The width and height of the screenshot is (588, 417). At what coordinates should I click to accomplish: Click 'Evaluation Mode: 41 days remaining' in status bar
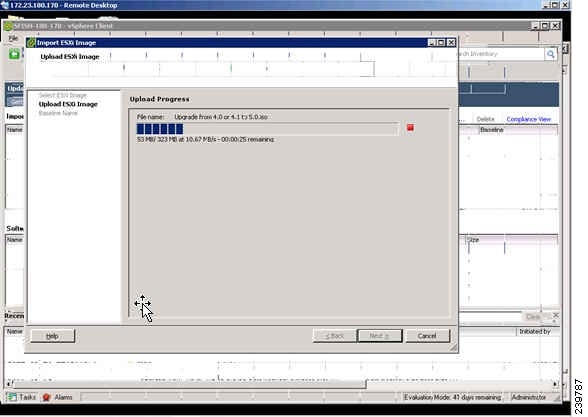(453, 397)
